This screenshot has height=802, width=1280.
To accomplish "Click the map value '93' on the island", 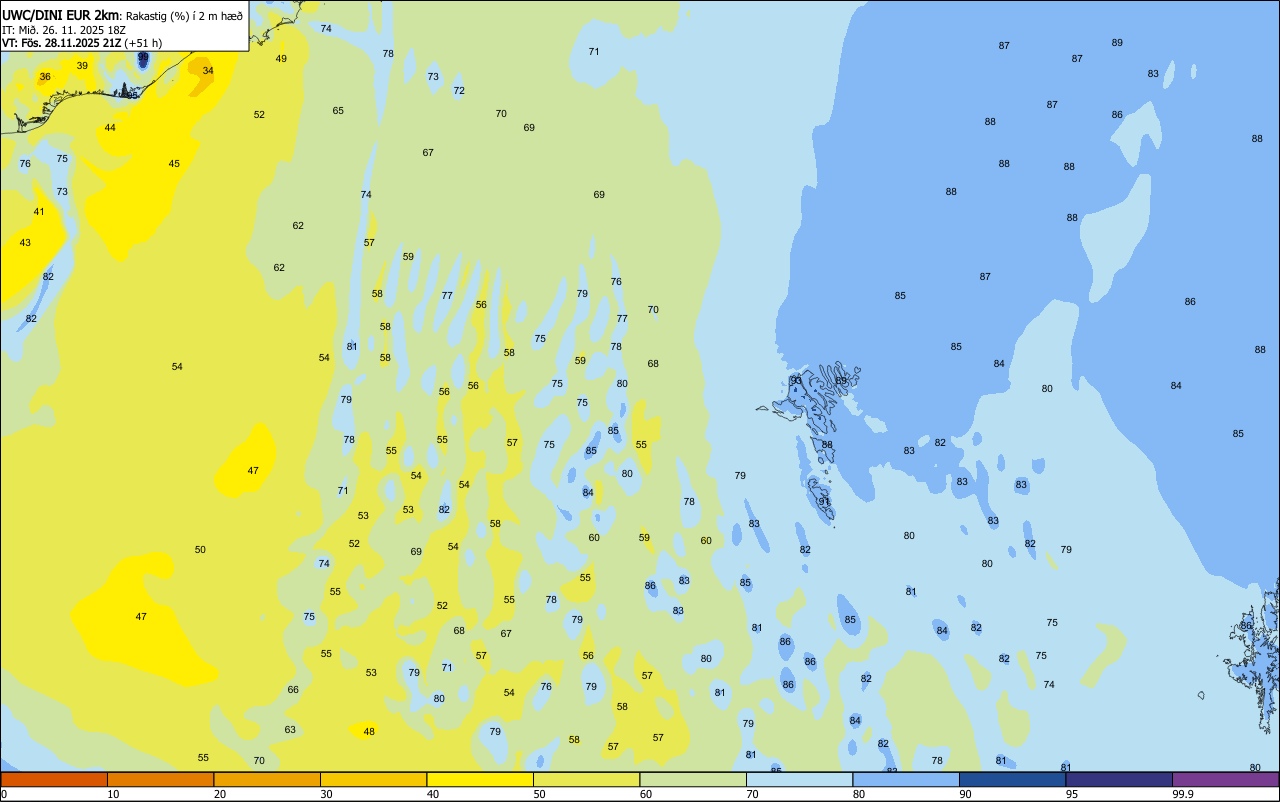I will 796,381.
